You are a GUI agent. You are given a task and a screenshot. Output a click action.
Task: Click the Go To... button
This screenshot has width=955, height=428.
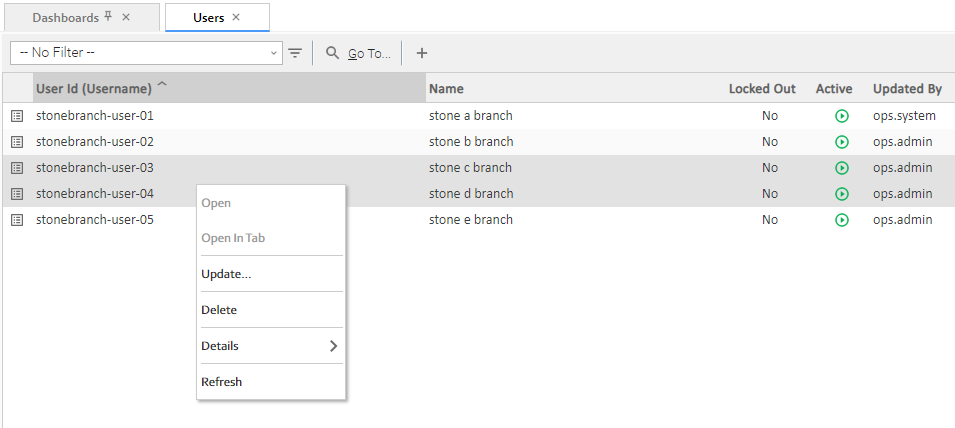click(358, 53)
